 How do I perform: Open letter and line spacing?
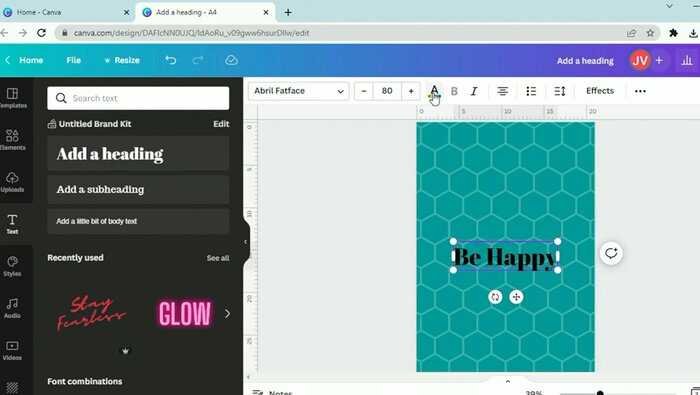[x=559, y=91]
